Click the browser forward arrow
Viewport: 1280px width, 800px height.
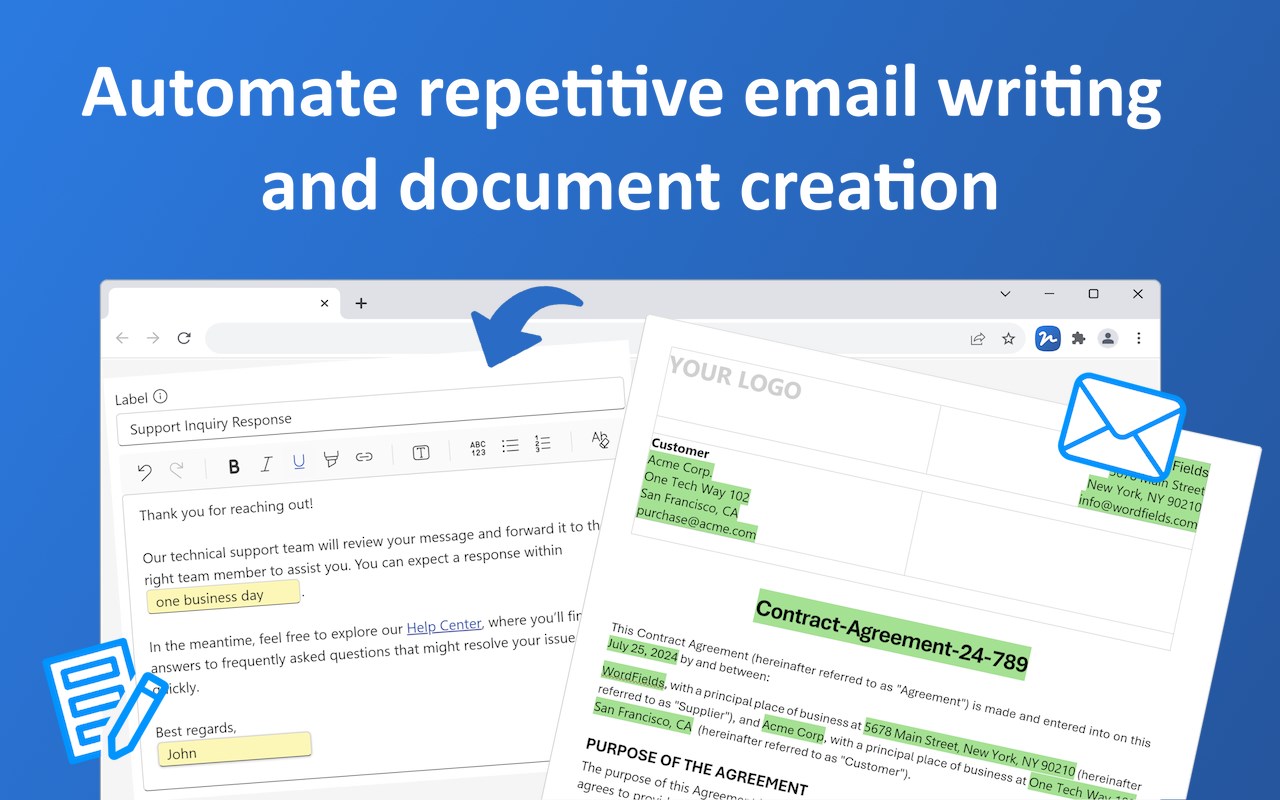[x=153, y=338]
